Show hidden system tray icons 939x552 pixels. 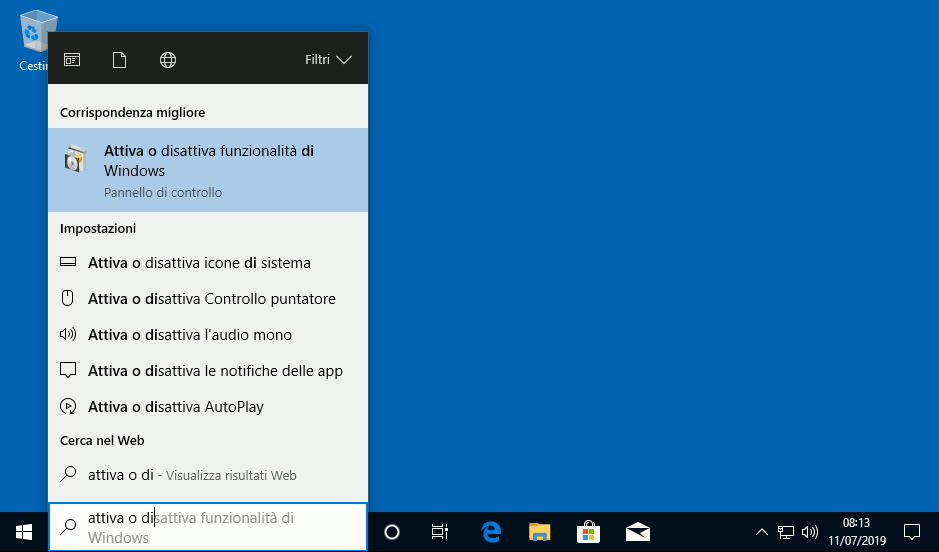[x=761, y=532]
